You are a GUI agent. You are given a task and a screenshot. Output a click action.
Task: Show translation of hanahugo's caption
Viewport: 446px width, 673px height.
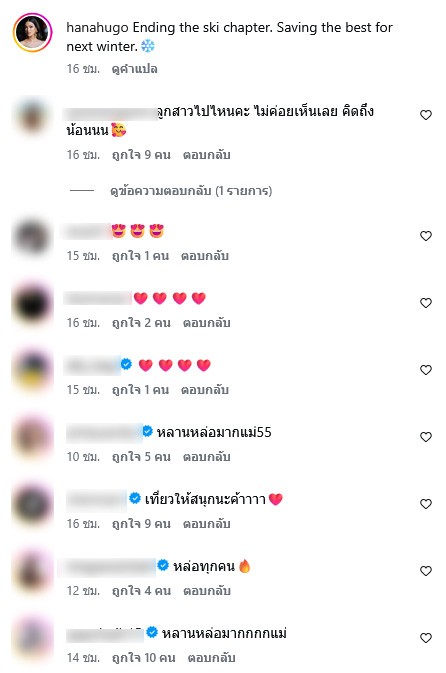(134, 69)
